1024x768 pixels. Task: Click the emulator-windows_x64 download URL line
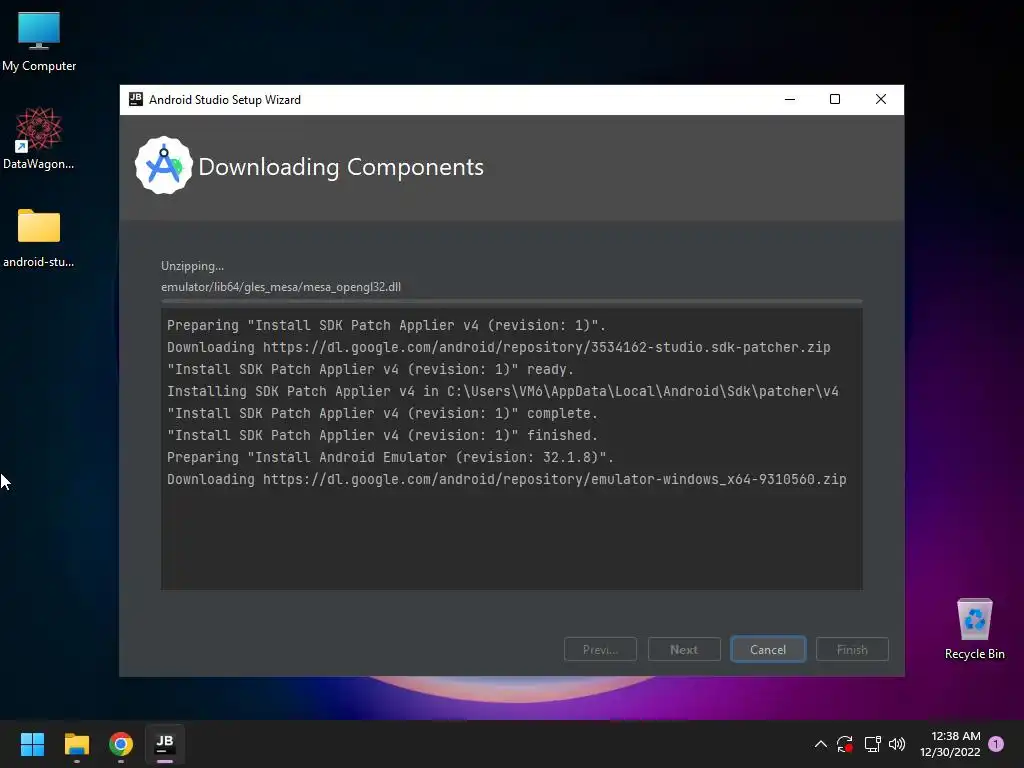pyautogui.click(x=506, y=479)
